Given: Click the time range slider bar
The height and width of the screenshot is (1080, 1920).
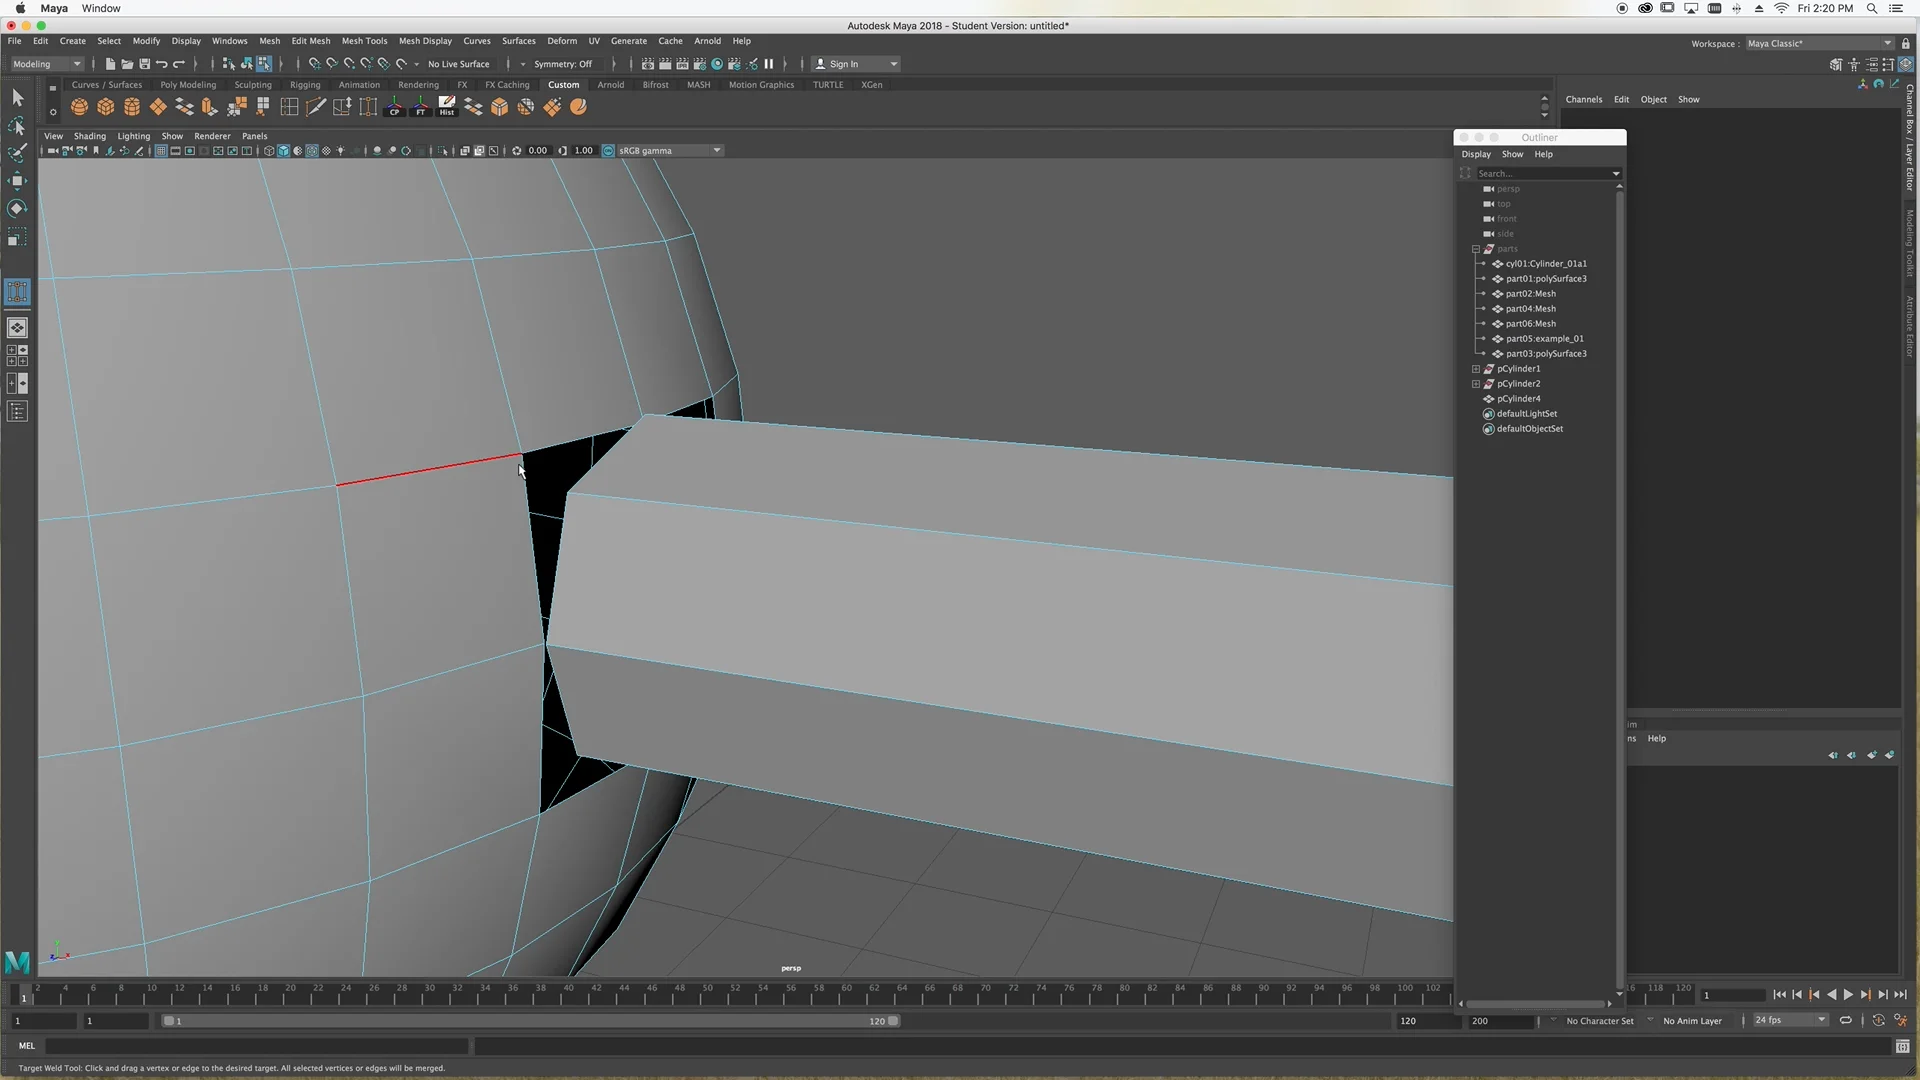Looking at the screenshot, I should coord(530,1021).
